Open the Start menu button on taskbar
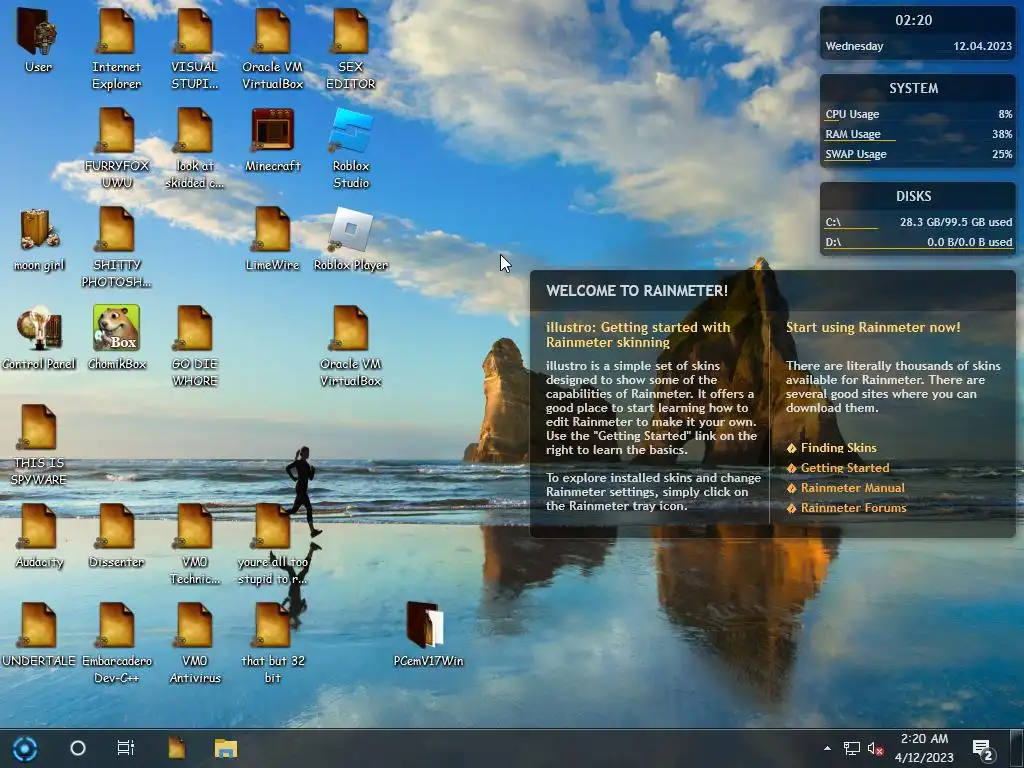Screen dimensions: 1024x768 25,748
